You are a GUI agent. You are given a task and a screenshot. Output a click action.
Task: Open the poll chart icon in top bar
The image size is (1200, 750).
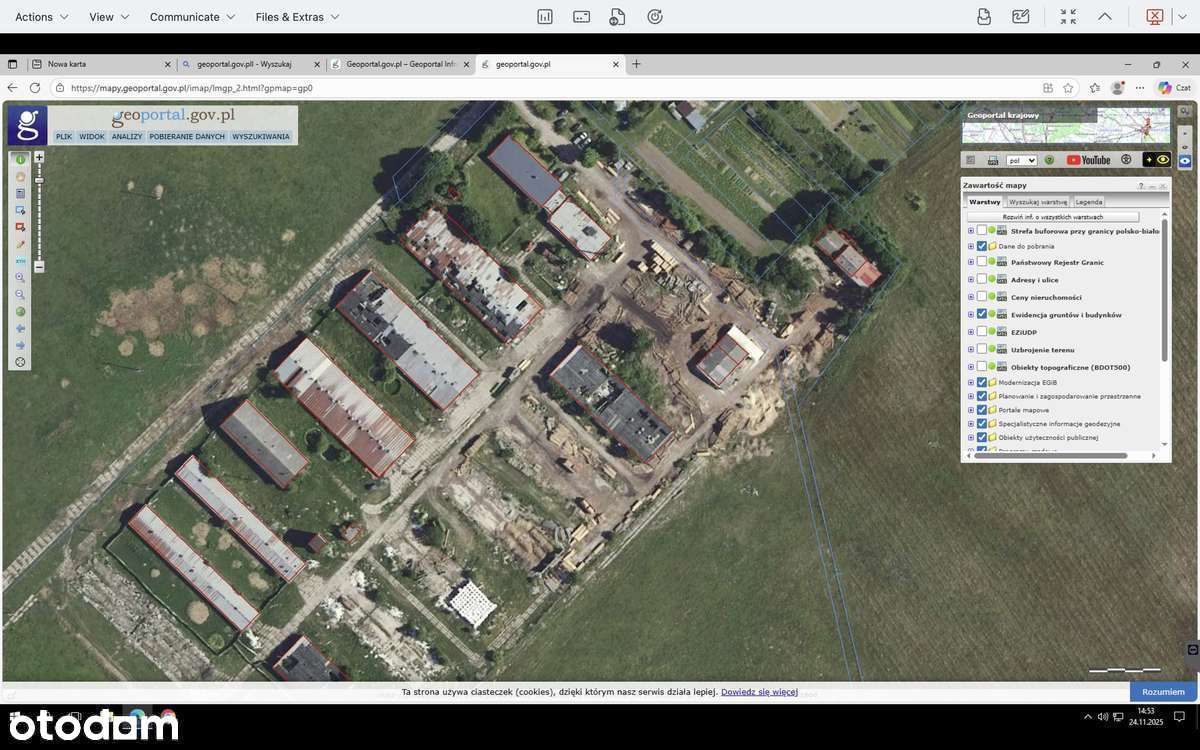pos(545,16)
